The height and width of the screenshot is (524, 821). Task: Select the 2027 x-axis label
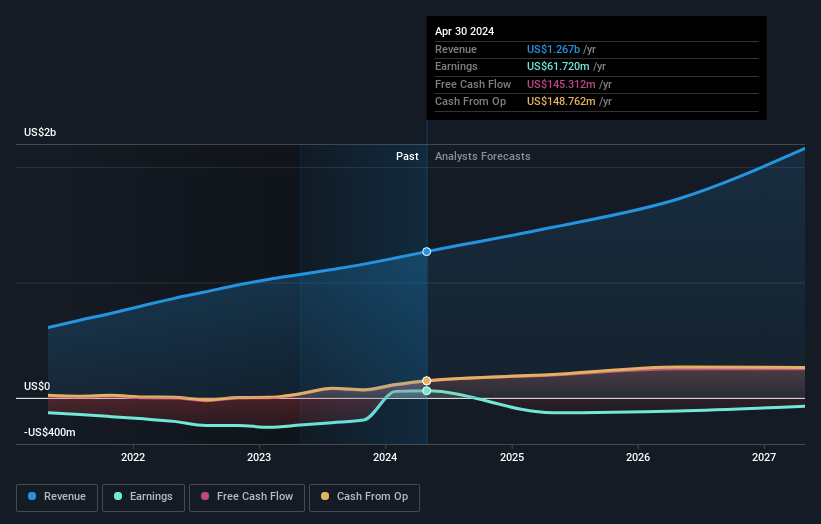[x=764, y=458]
